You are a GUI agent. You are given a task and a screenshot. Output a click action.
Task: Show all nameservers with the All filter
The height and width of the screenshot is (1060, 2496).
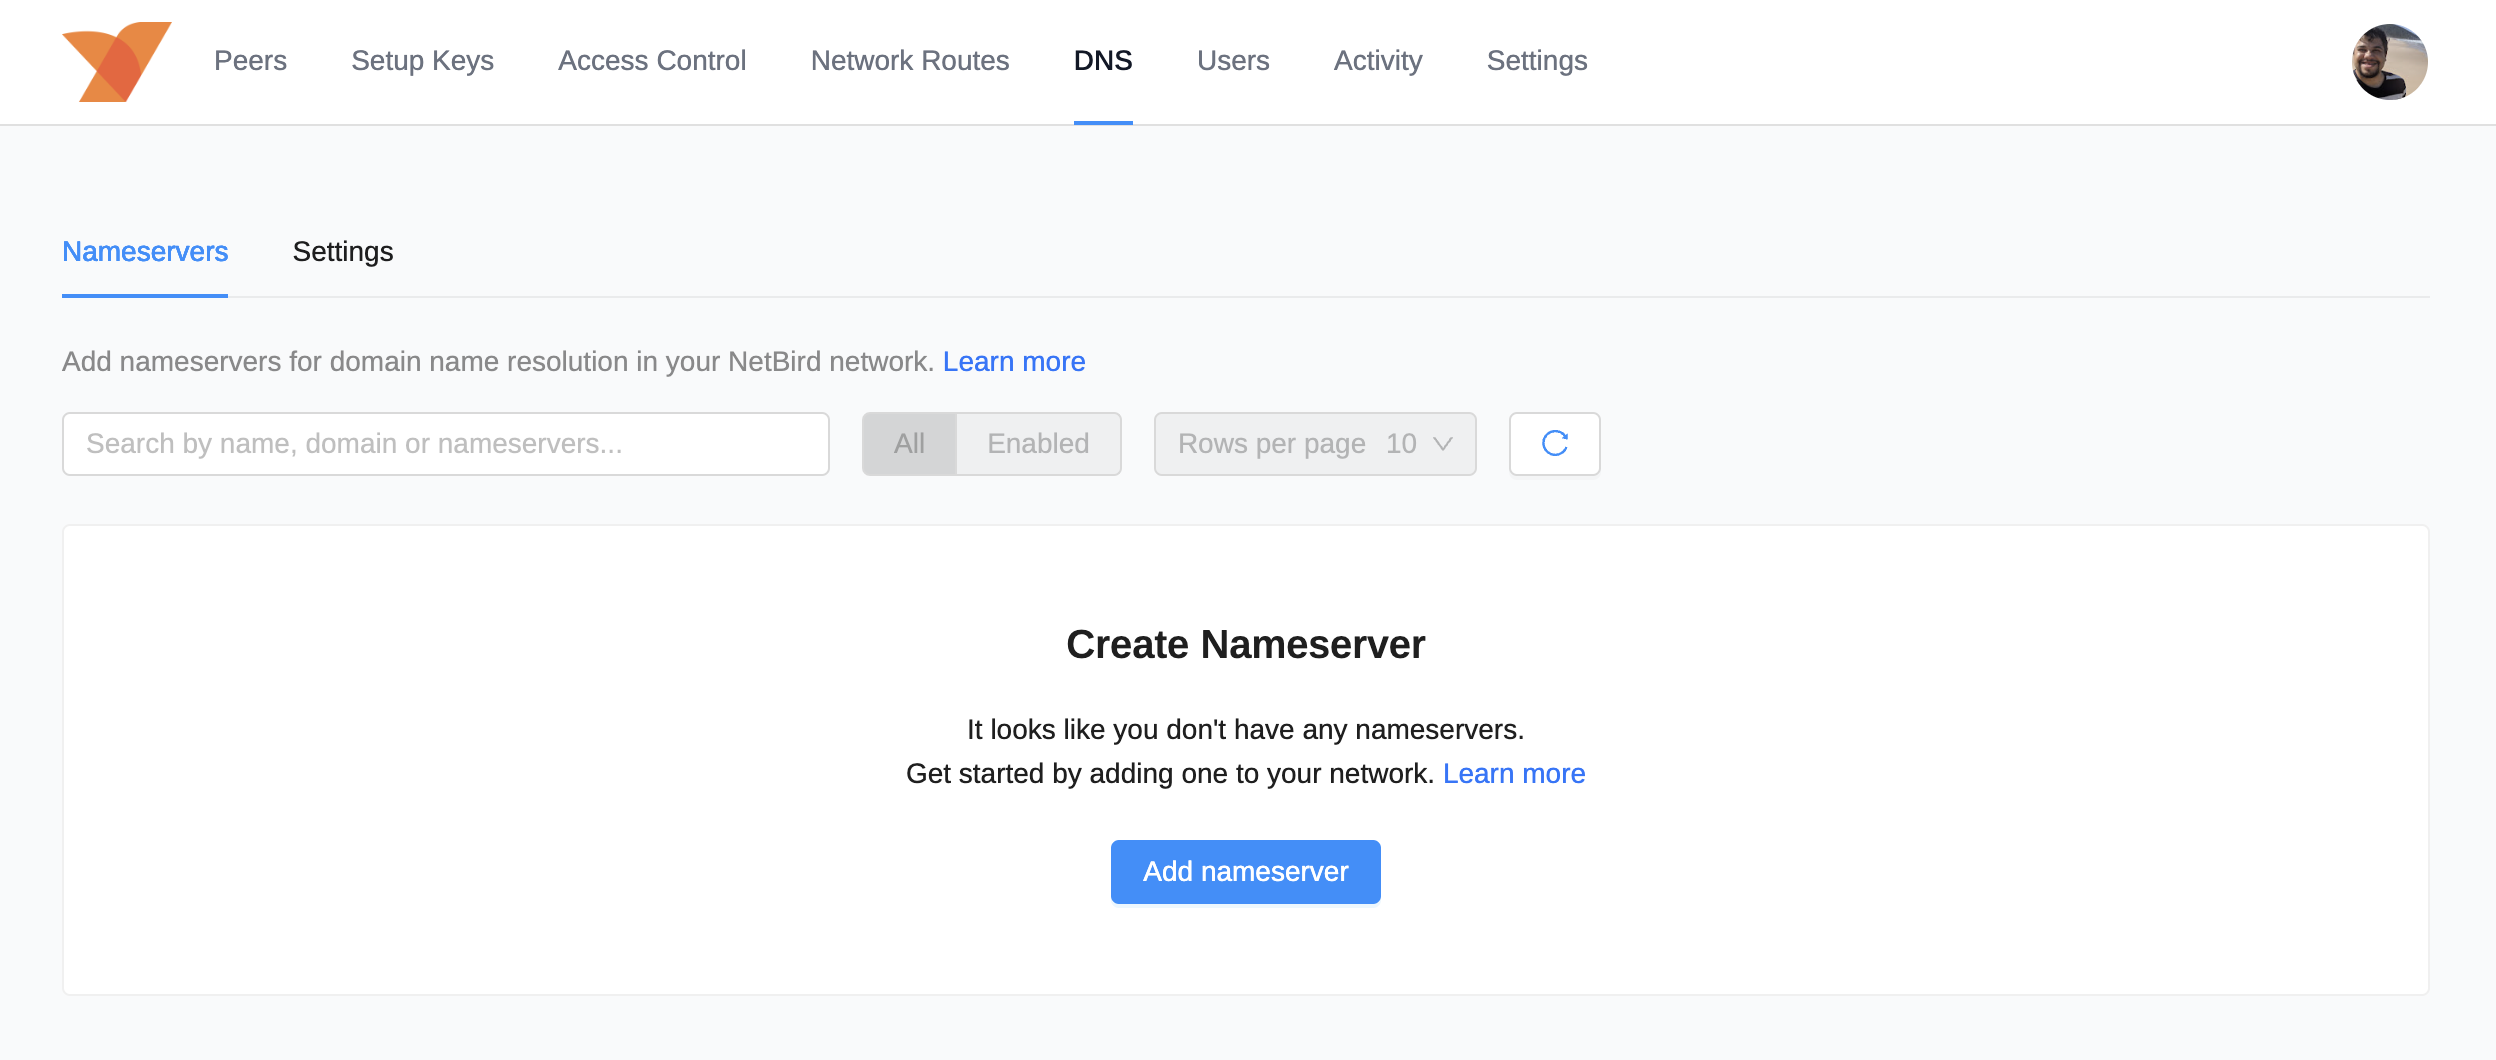pos(909,444)
